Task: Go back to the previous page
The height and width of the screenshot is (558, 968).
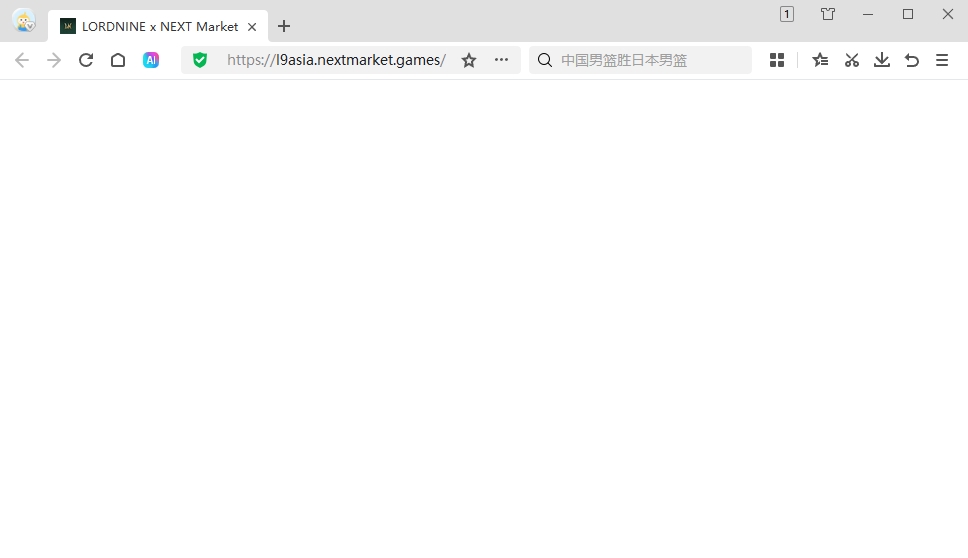Action: 22,60
